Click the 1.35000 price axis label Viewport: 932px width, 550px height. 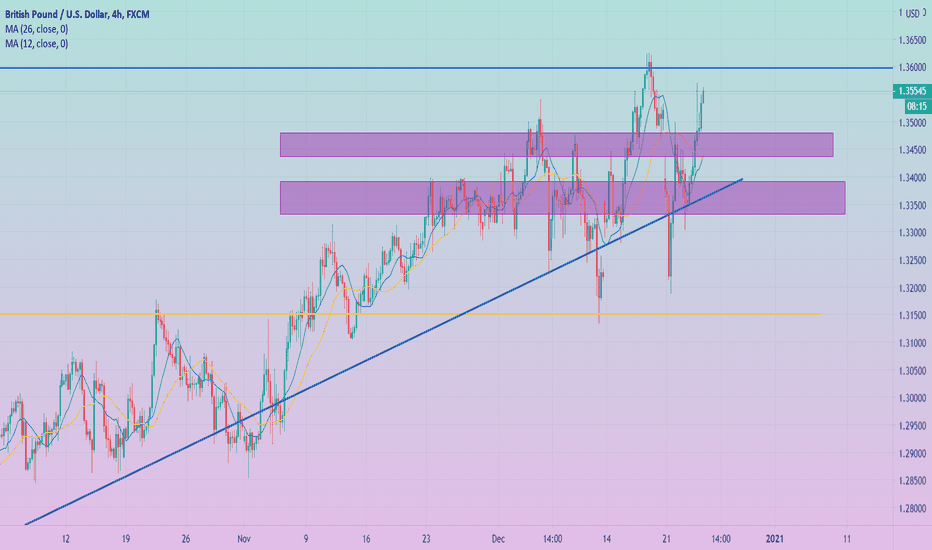pos(912,123)
